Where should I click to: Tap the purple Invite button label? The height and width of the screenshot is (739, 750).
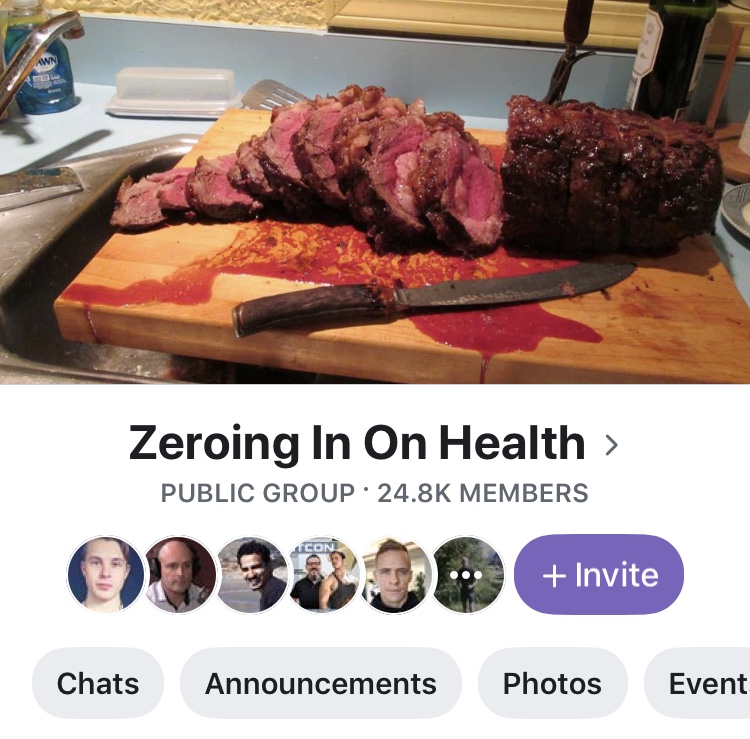click(617, 575)
